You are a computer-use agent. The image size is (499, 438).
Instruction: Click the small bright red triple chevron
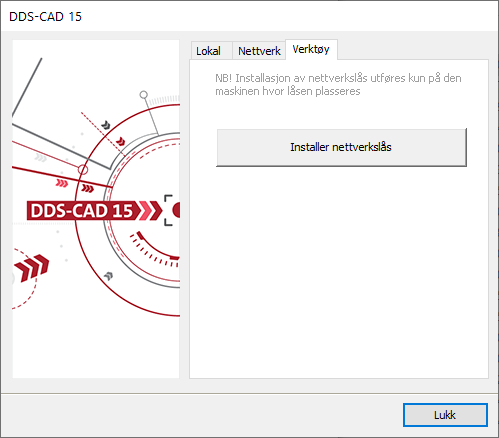coord(62,183)
